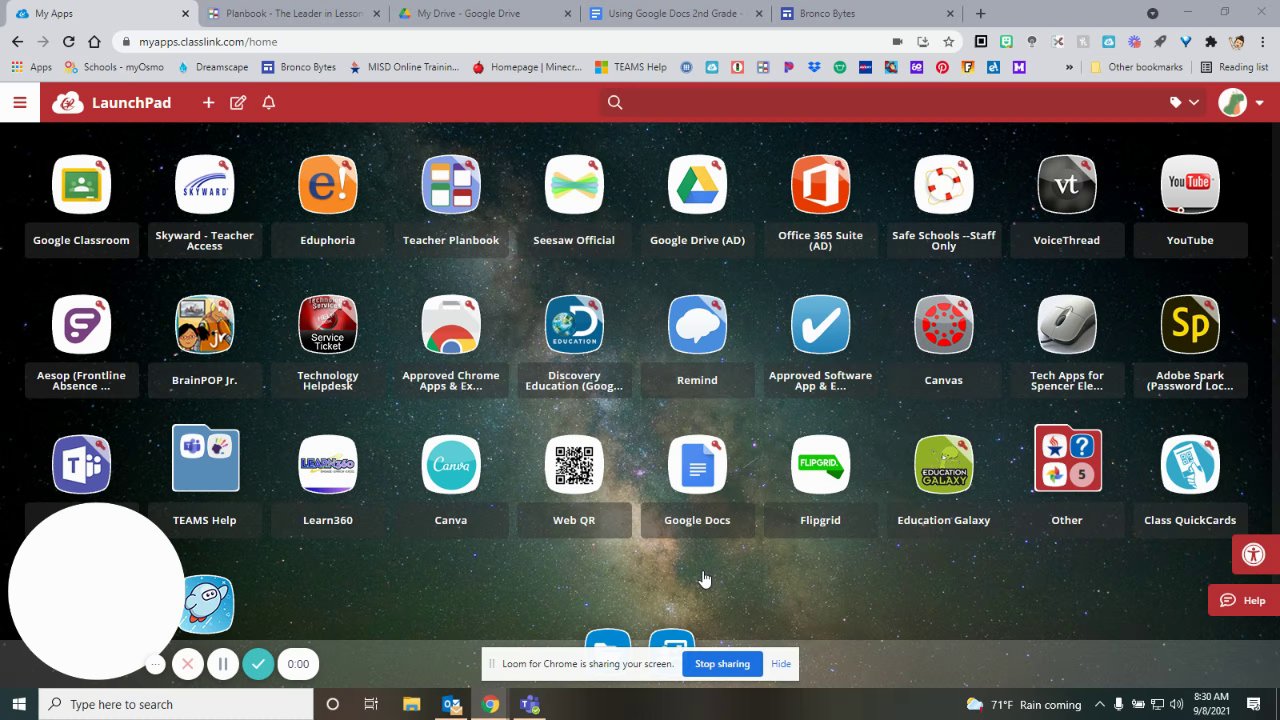1280x720 pixels.
Task: Open Teacher Planbook app icon
Action: click(x=451, y=184)
